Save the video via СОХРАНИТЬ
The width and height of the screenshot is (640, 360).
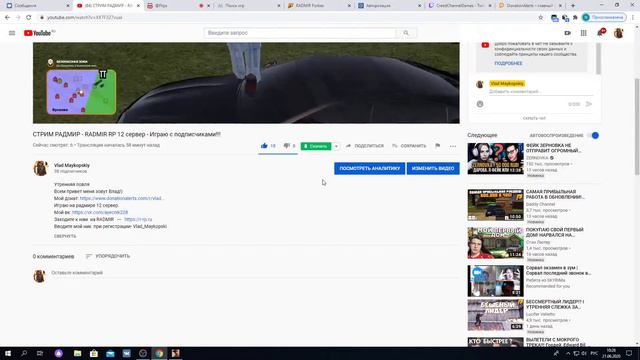click(409, 146)
